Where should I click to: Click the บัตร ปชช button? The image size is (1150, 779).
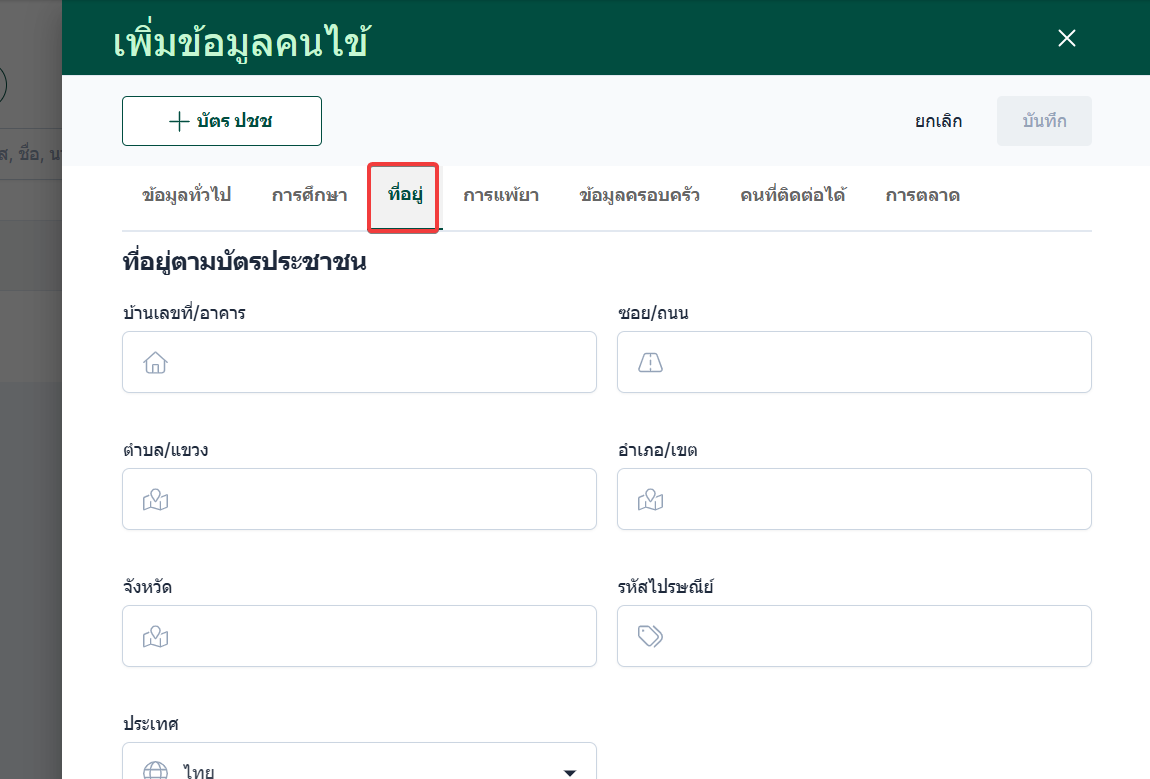221,121
